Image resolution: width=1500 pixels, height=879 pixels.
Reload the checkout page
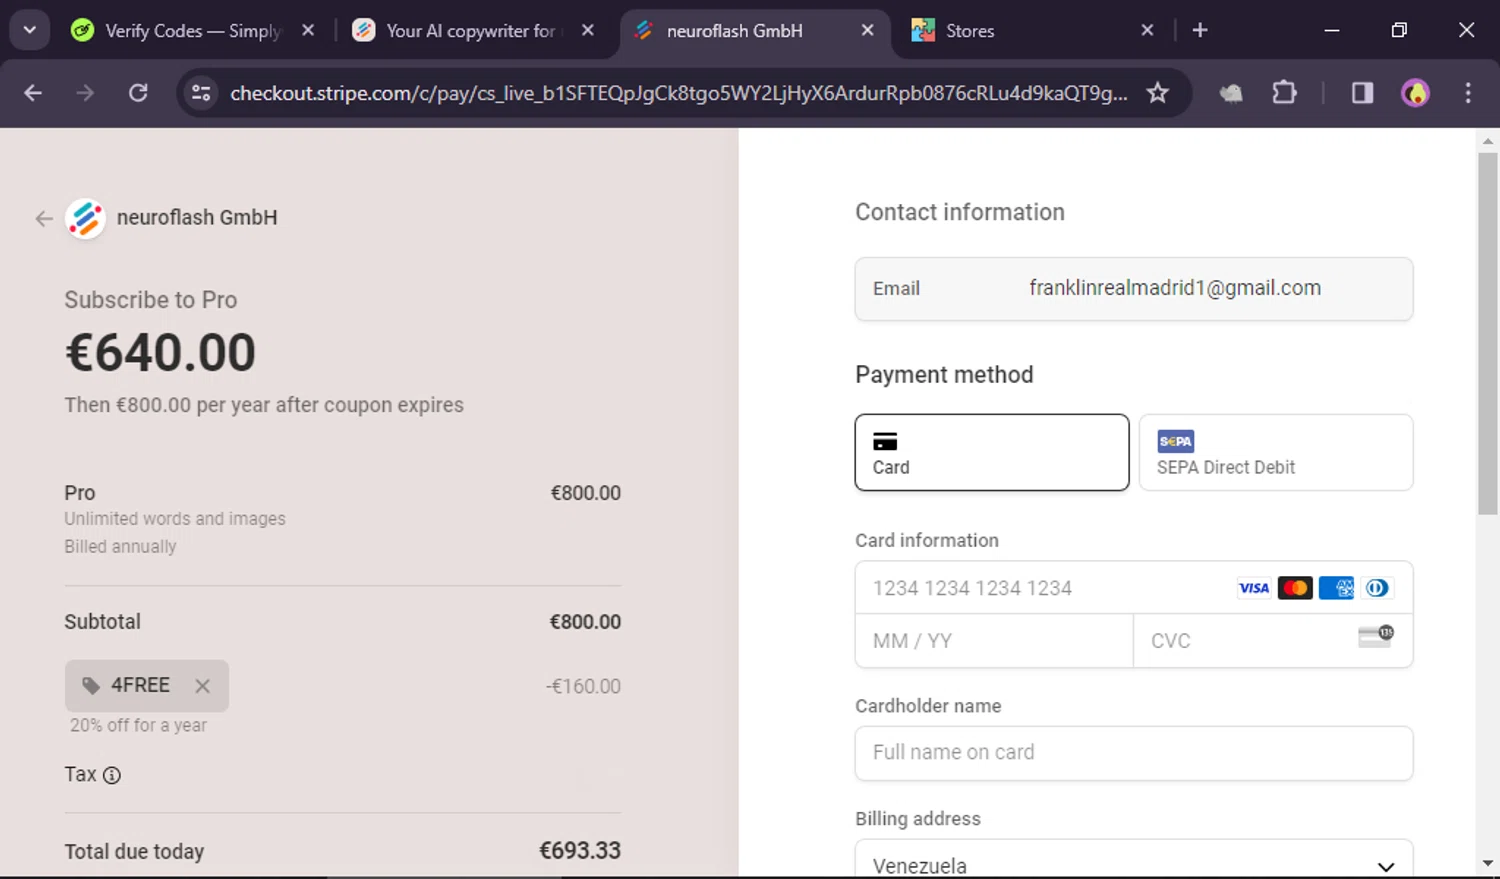(x=138, y=93)
